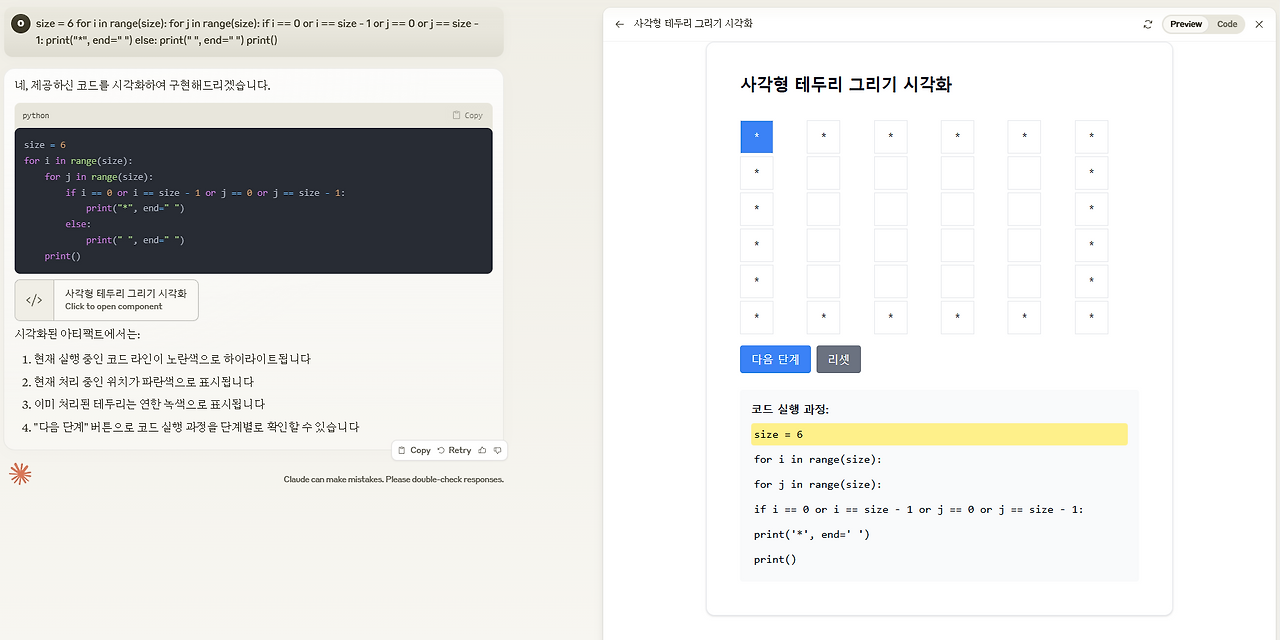The width and height of the screenshot is (1280, 640).
Task: Thumbs down the assistant response
Action: (x=497, y=450)
